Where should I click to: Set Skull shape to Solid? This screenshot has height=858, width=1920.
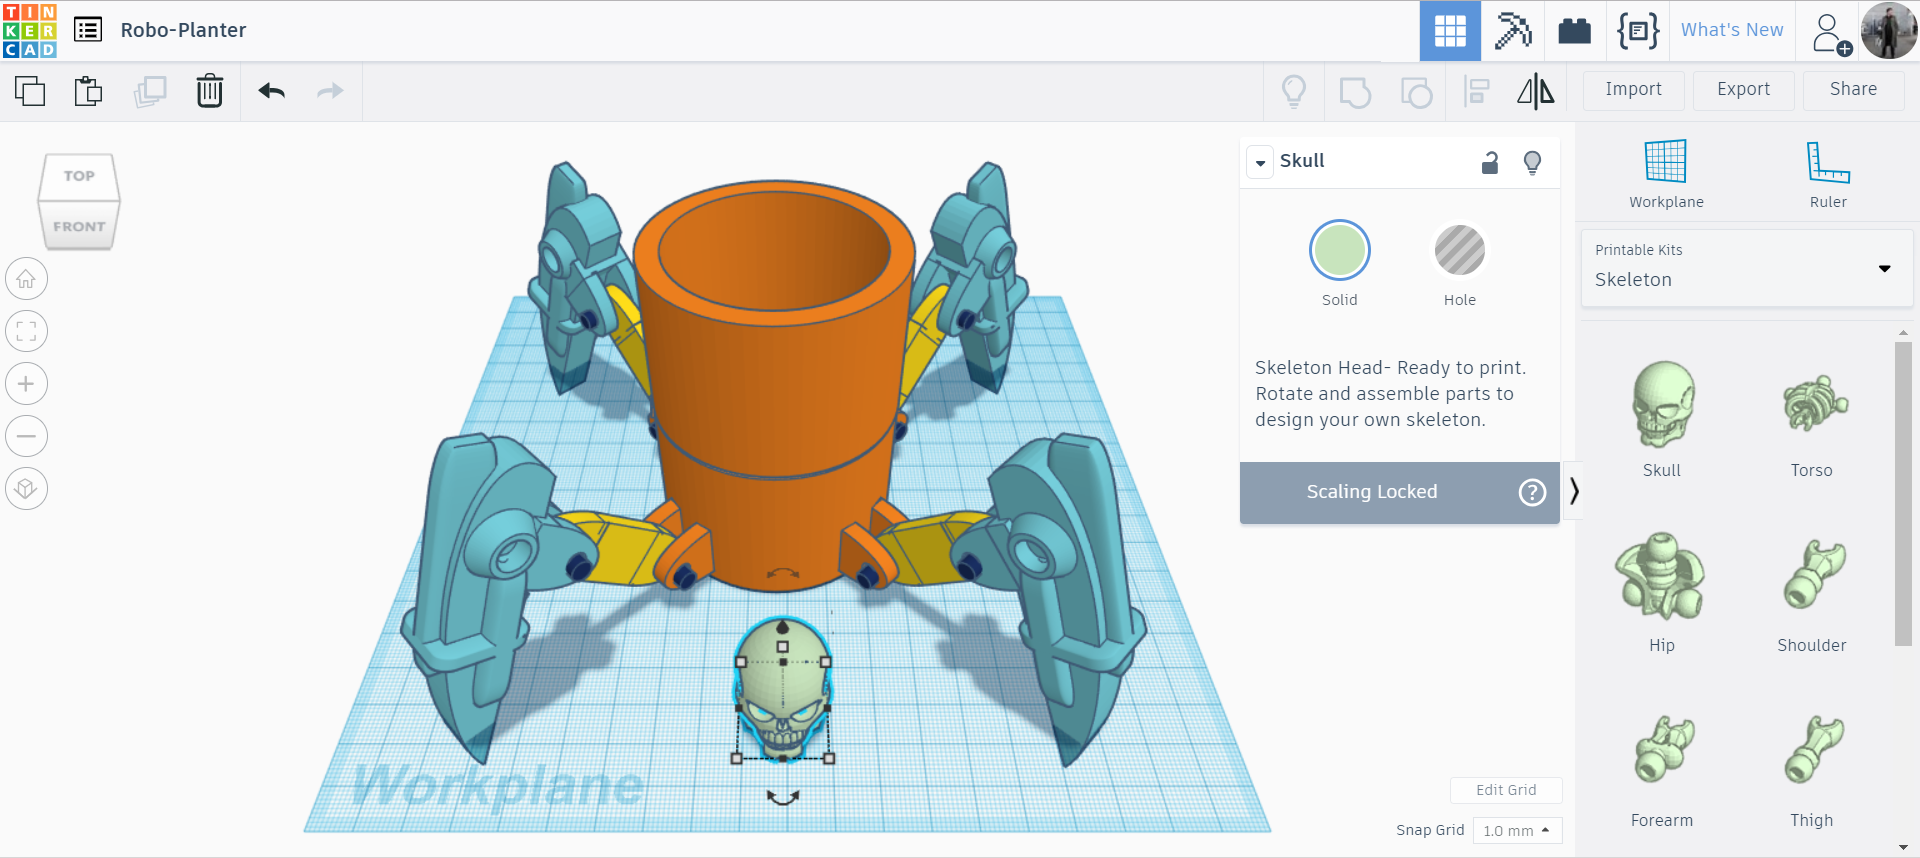[x=1340, y=250]
